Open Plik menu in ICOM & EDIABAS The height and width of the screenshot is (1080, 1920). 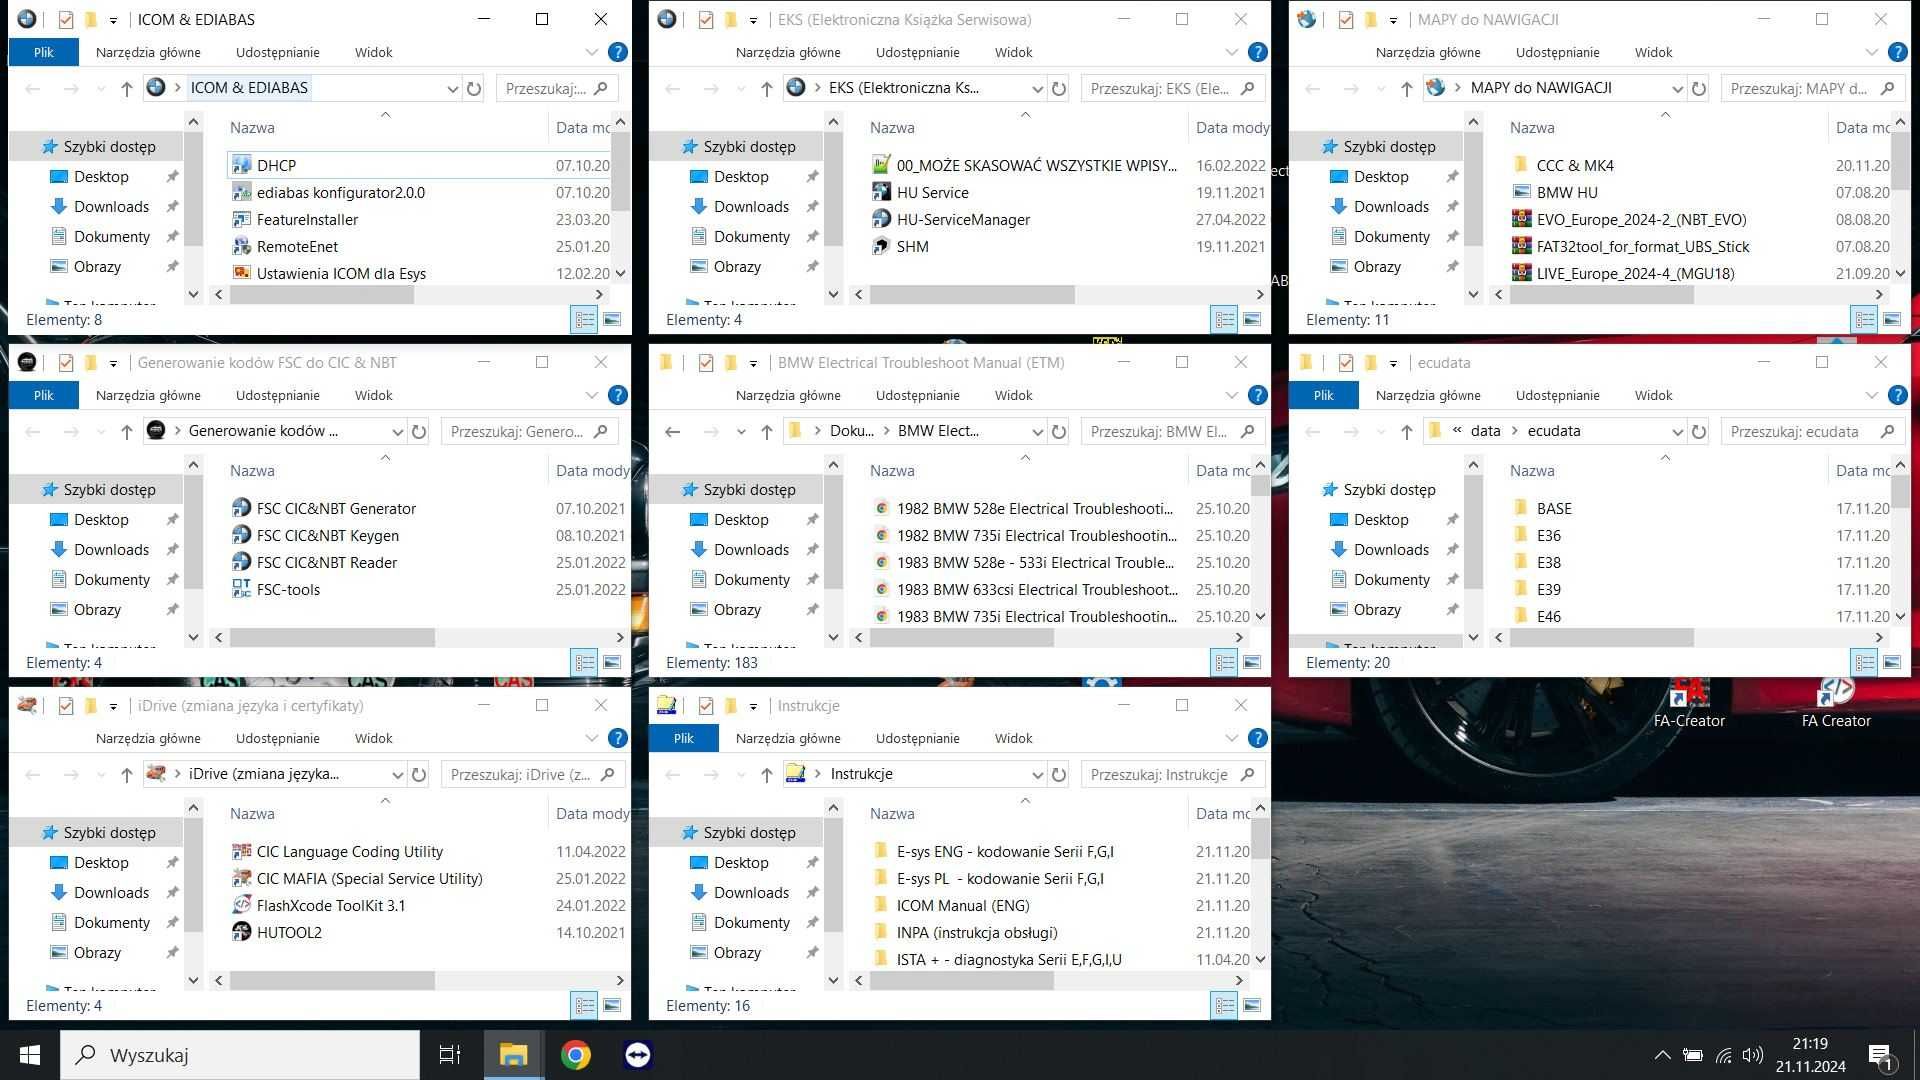[44, 52]
